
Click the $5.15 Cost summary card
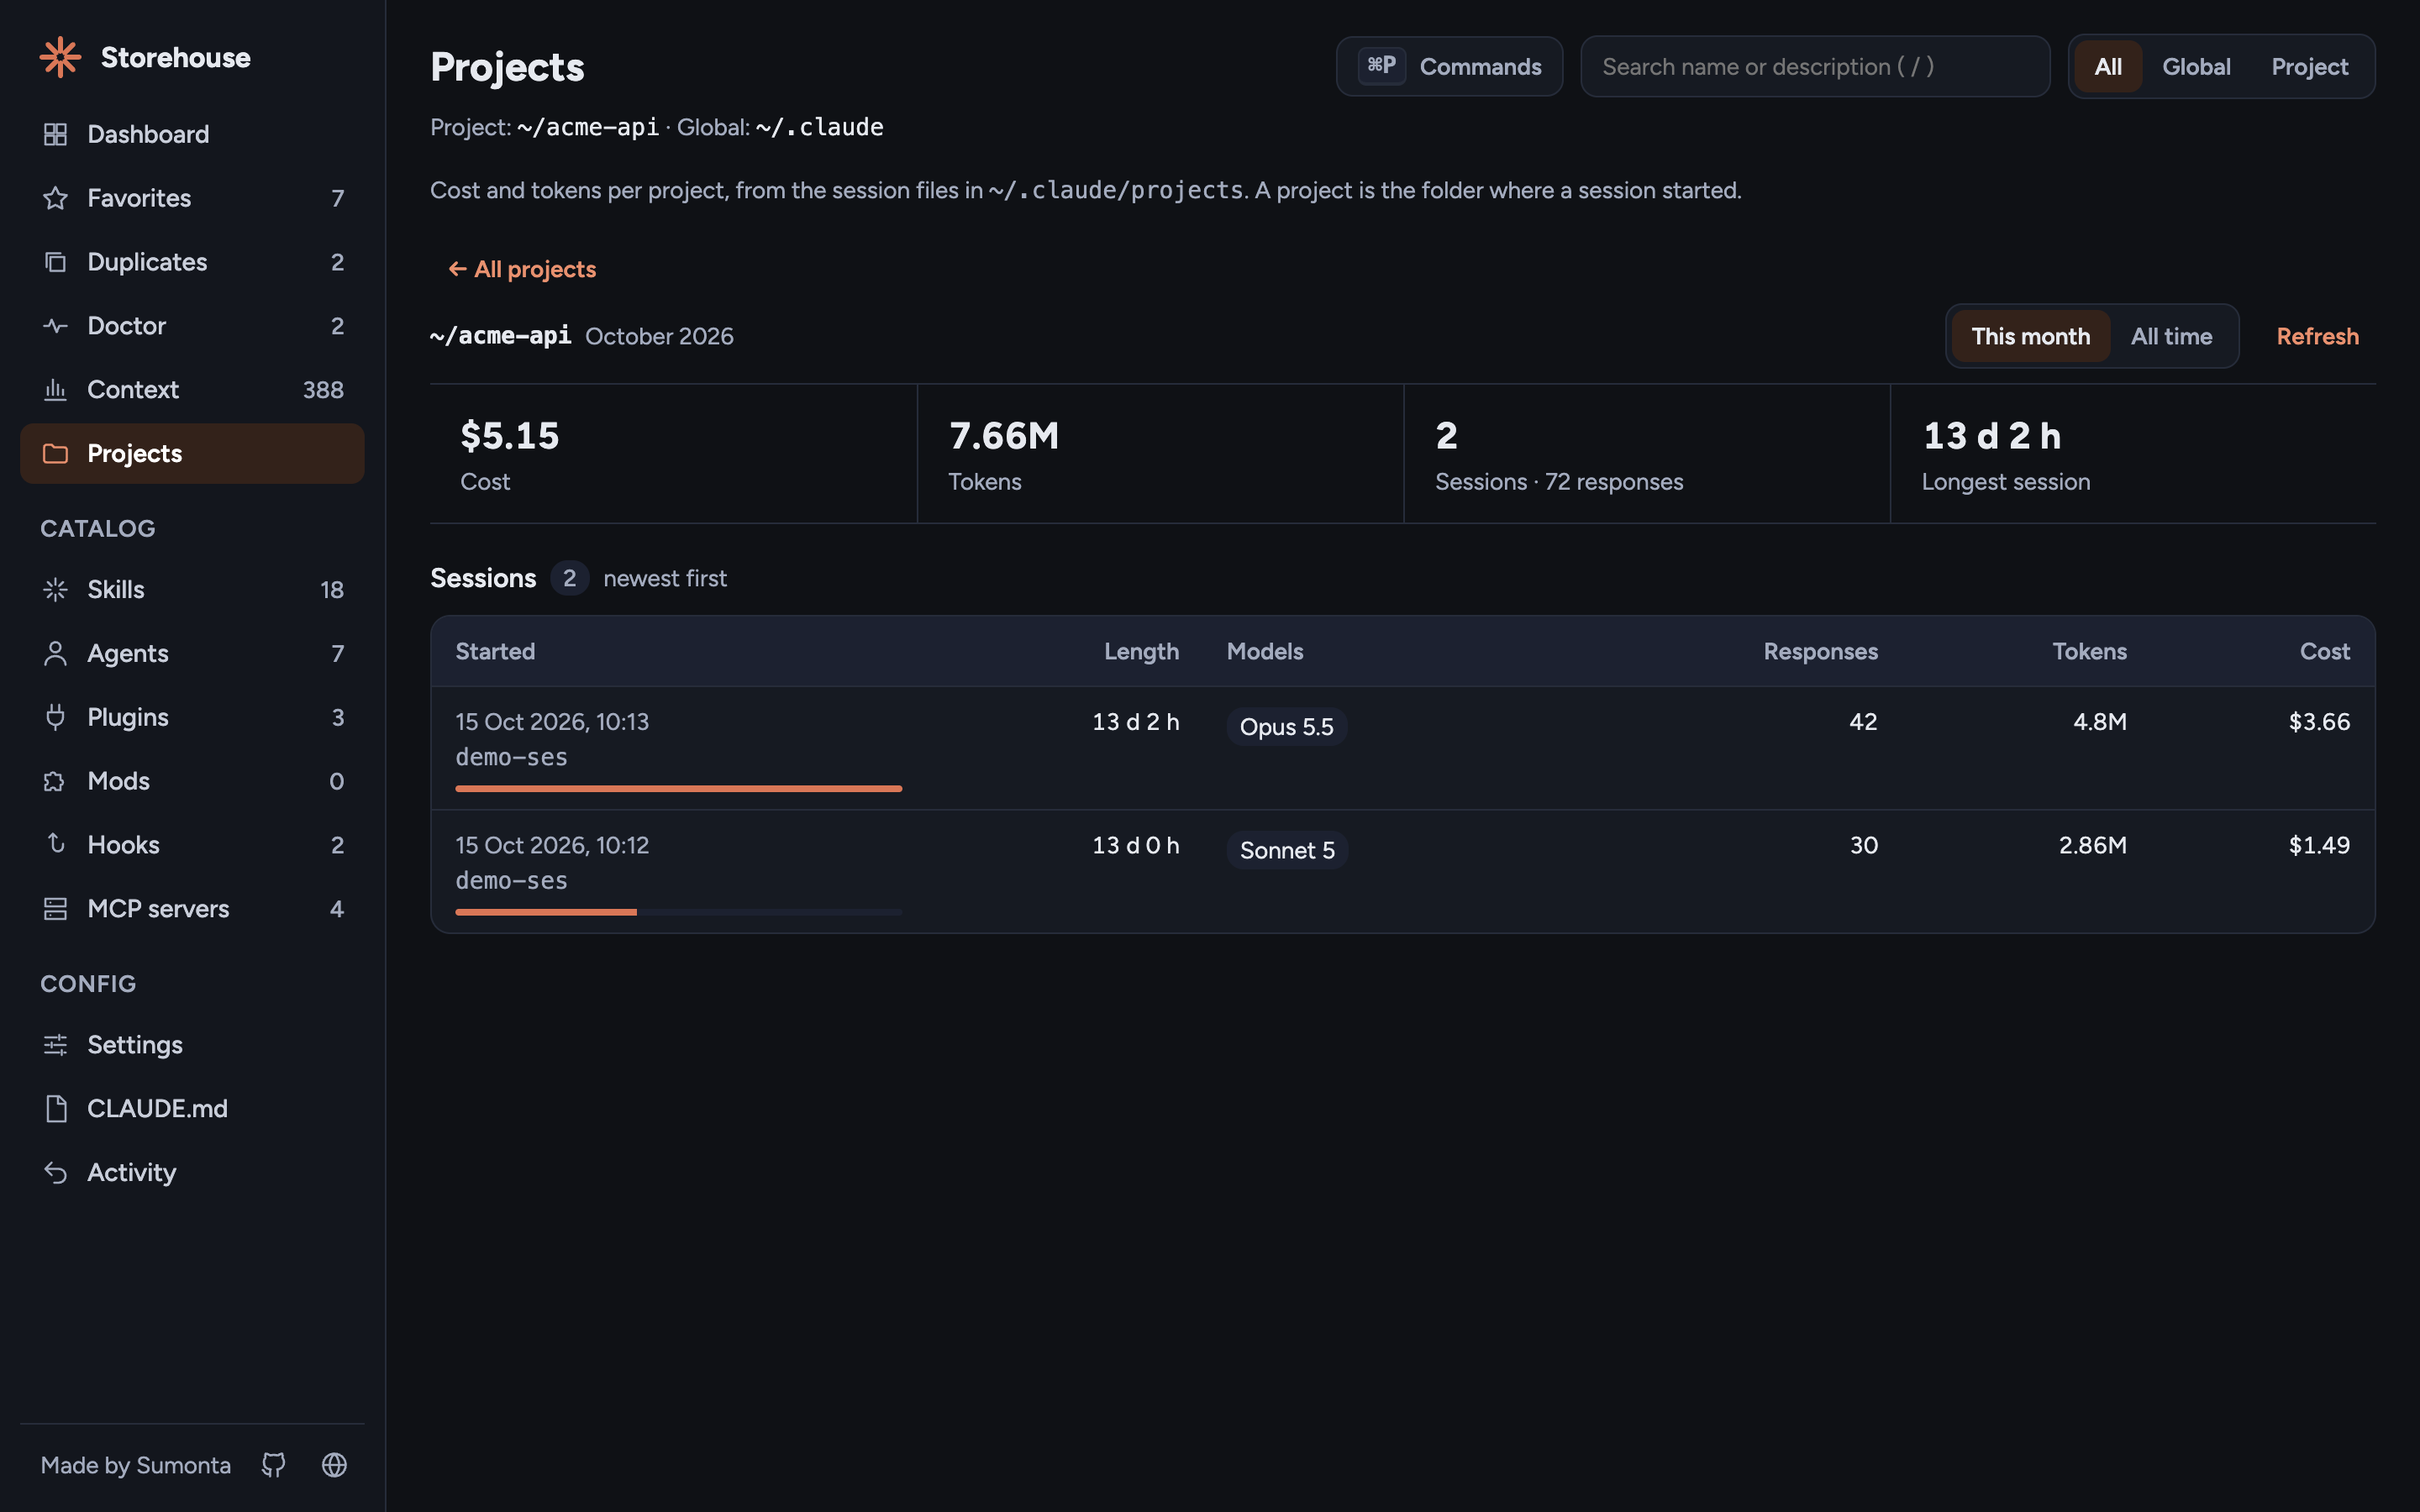(x=673, y=454)
